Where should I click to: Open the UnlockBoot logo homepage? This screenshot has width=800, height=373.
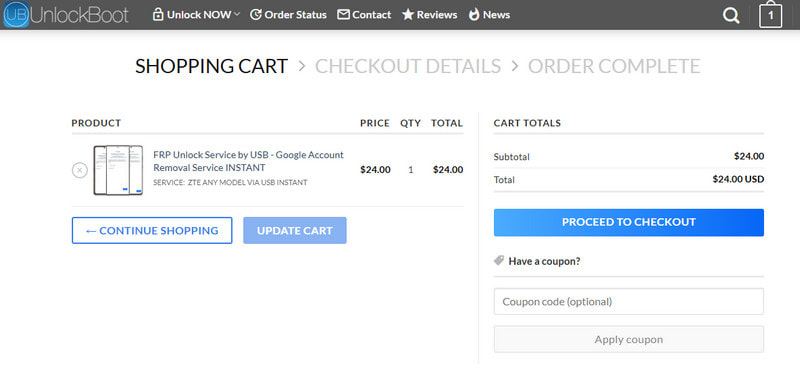[x=66, y=14]
